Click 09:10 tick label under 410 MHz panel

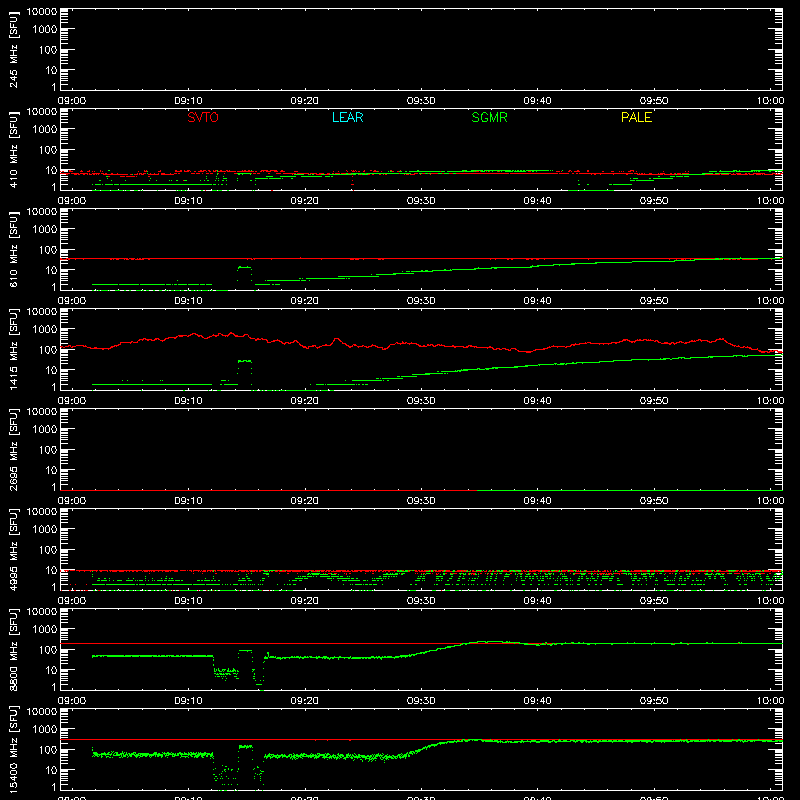188,201
